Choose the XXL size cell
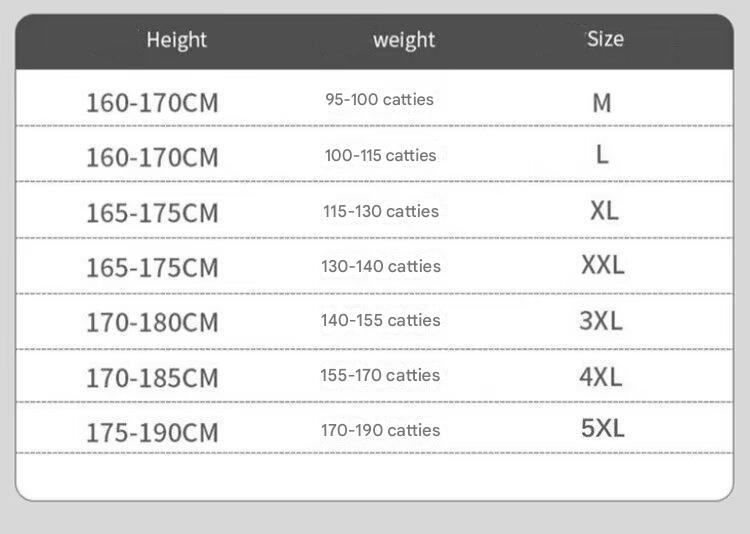This screenshot has height=534, width=750. tap(602, 266)
